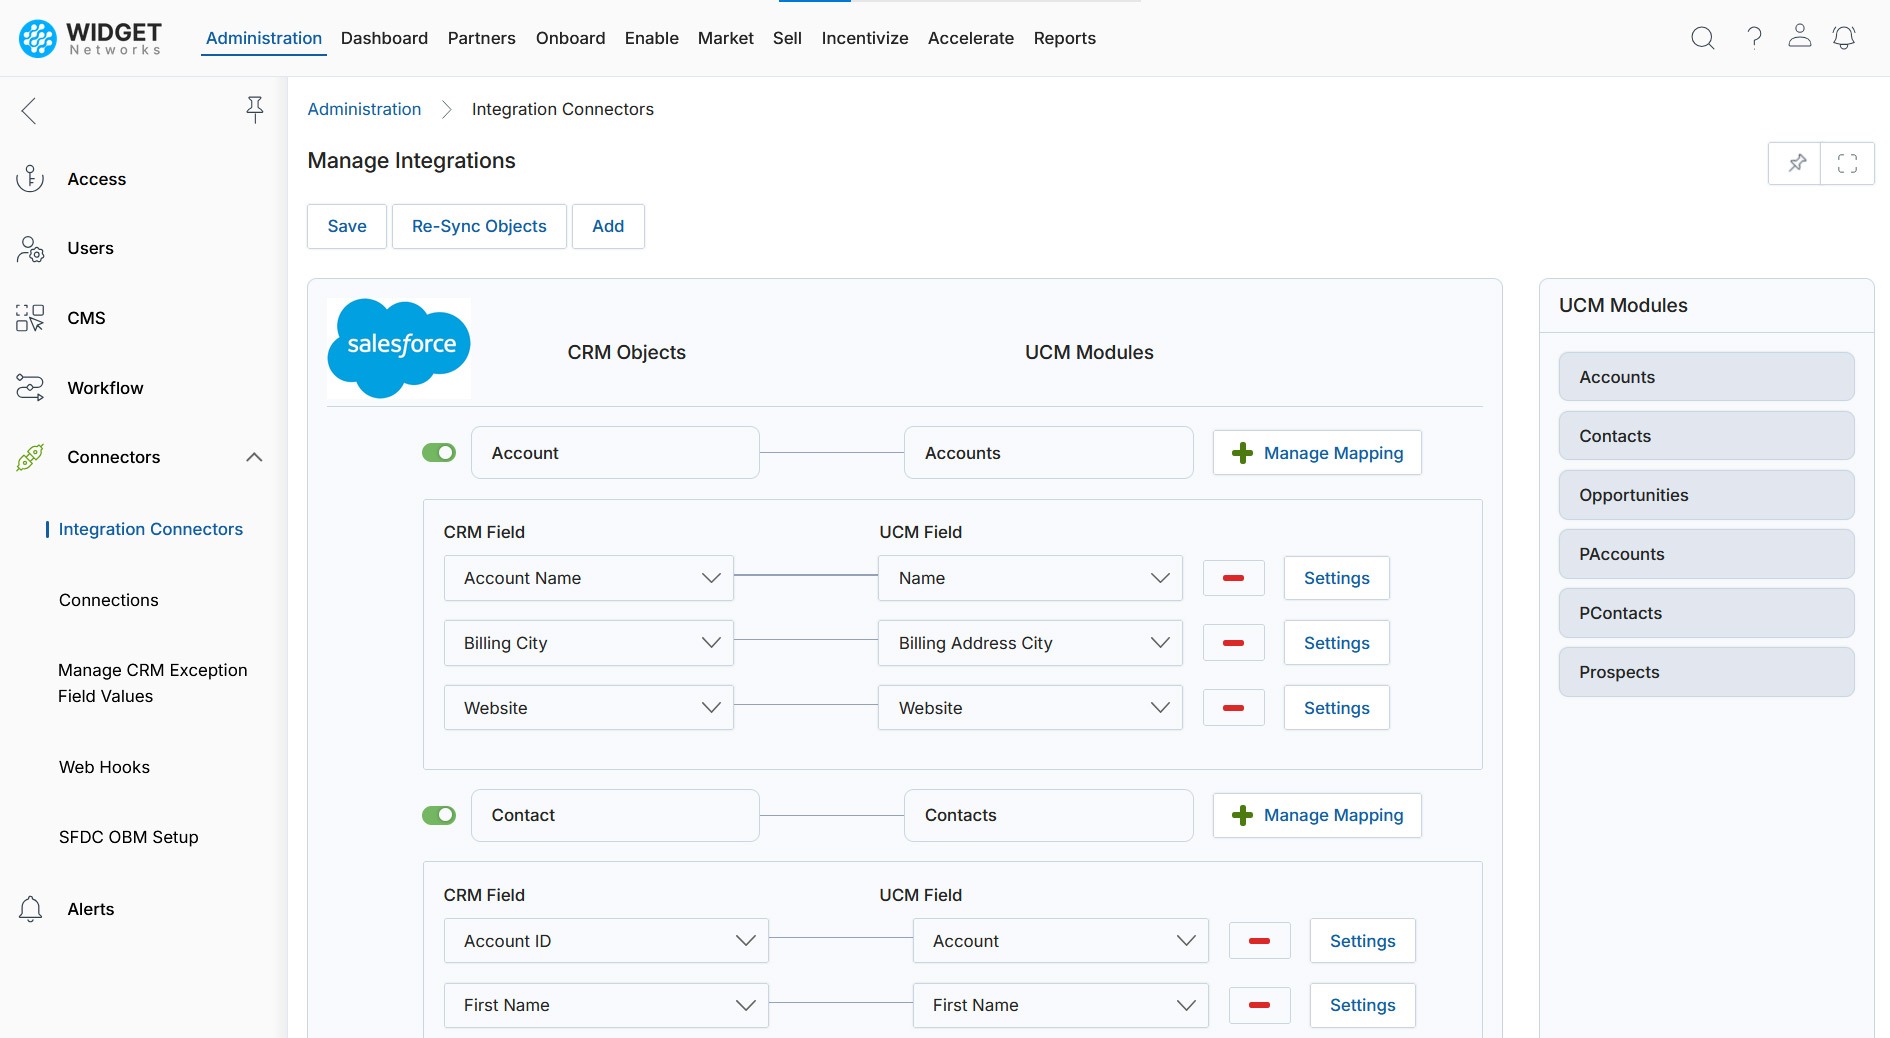Open the Website UCM field dropdown
Screen dimensions: 1890x1038
tap(1030, 708)
